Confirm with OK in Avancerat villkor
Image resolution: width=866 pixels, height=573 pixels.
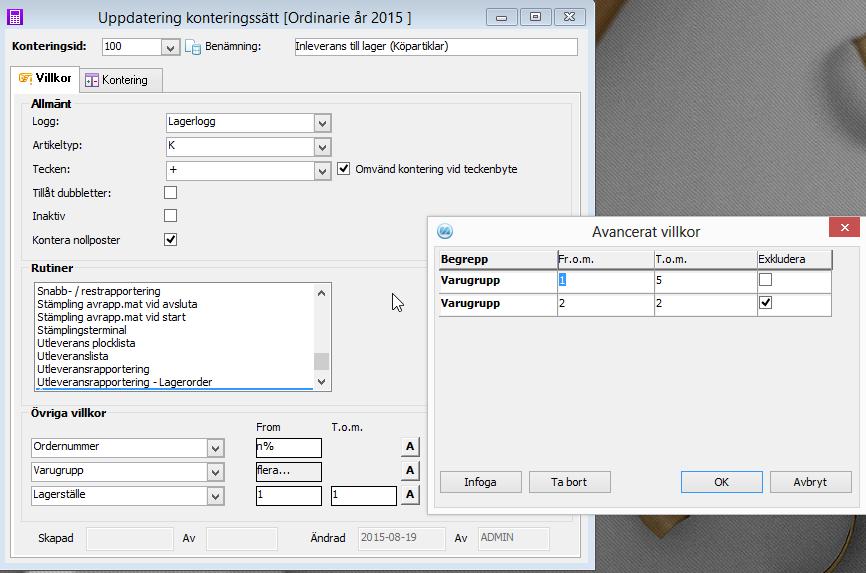pos(721,482)
